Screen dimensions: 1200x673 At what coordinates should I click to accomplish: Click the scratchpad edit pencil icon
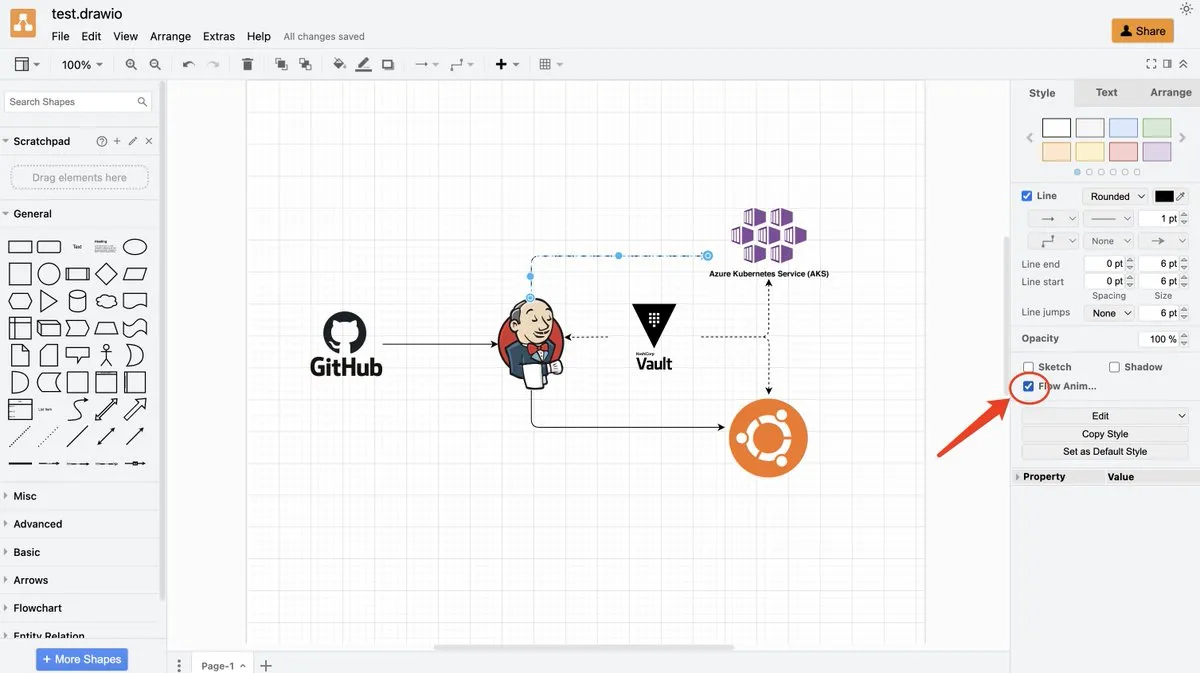[133, 141]
